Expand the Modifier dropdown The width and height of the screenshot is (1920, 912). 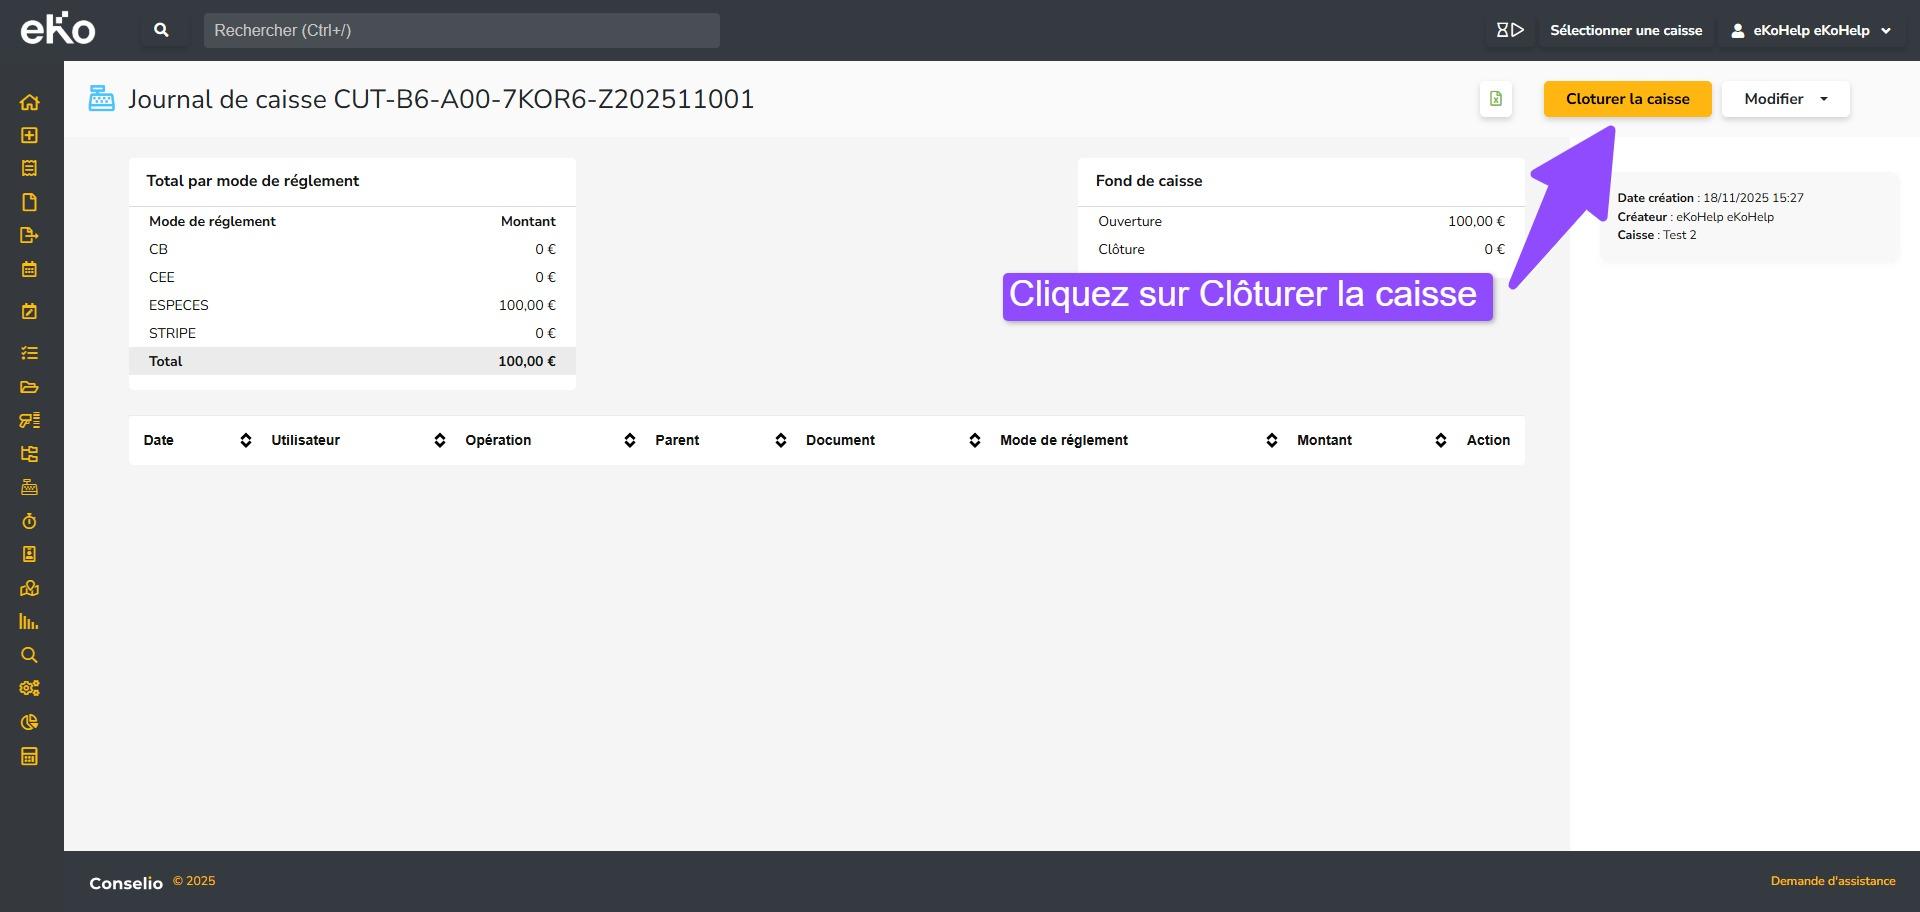coord(1785,99)
